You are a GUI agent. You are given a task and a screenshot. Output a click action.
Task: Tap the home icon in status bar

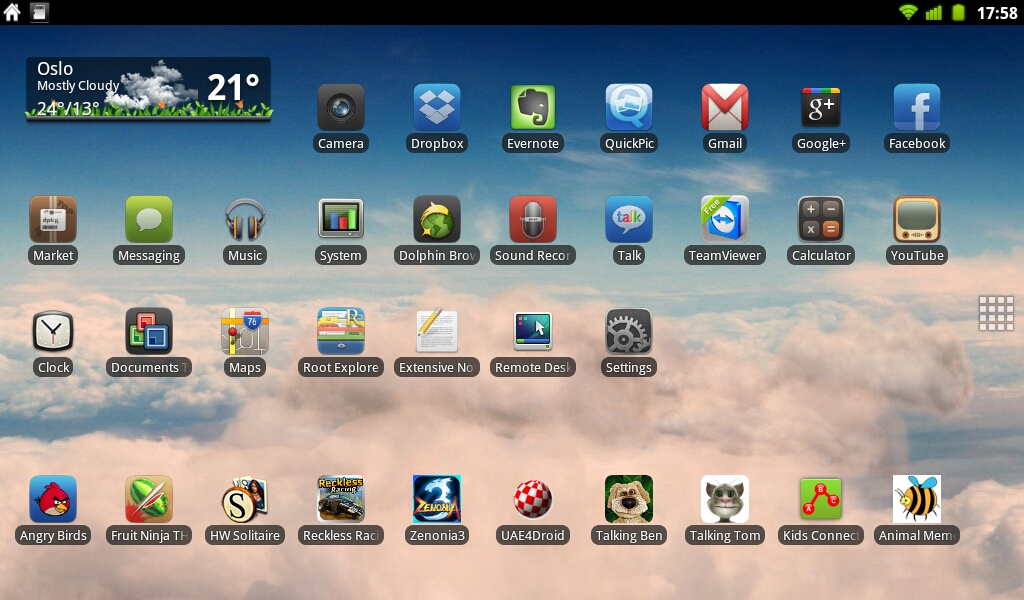12,12
